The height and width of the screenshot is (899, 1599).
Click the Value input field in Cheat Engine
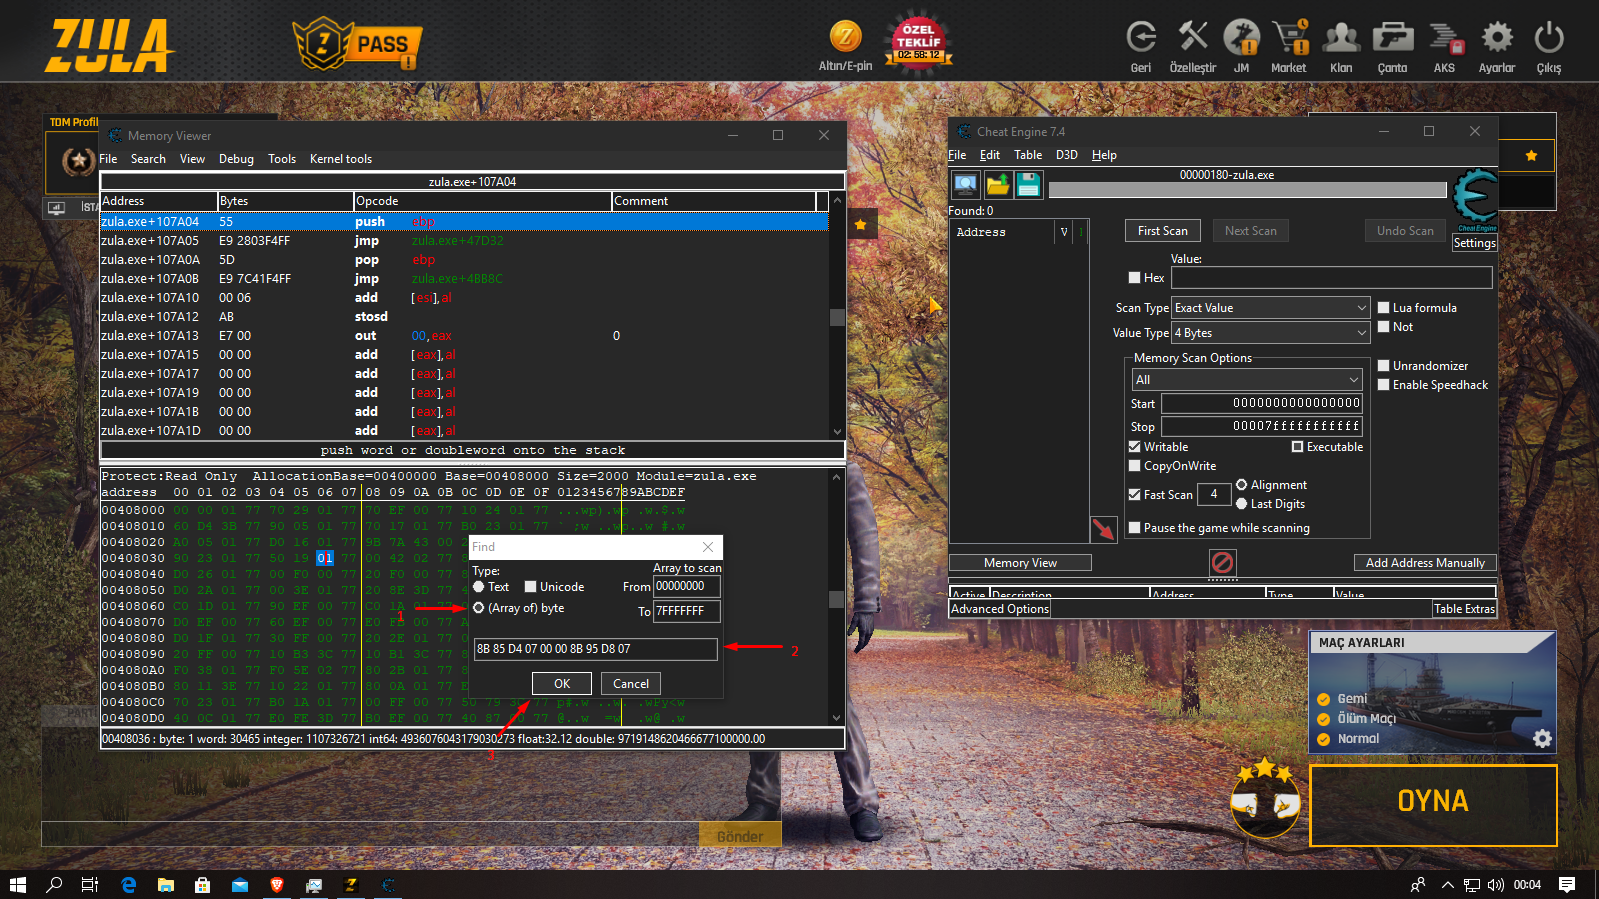[x=1331, y=277]
